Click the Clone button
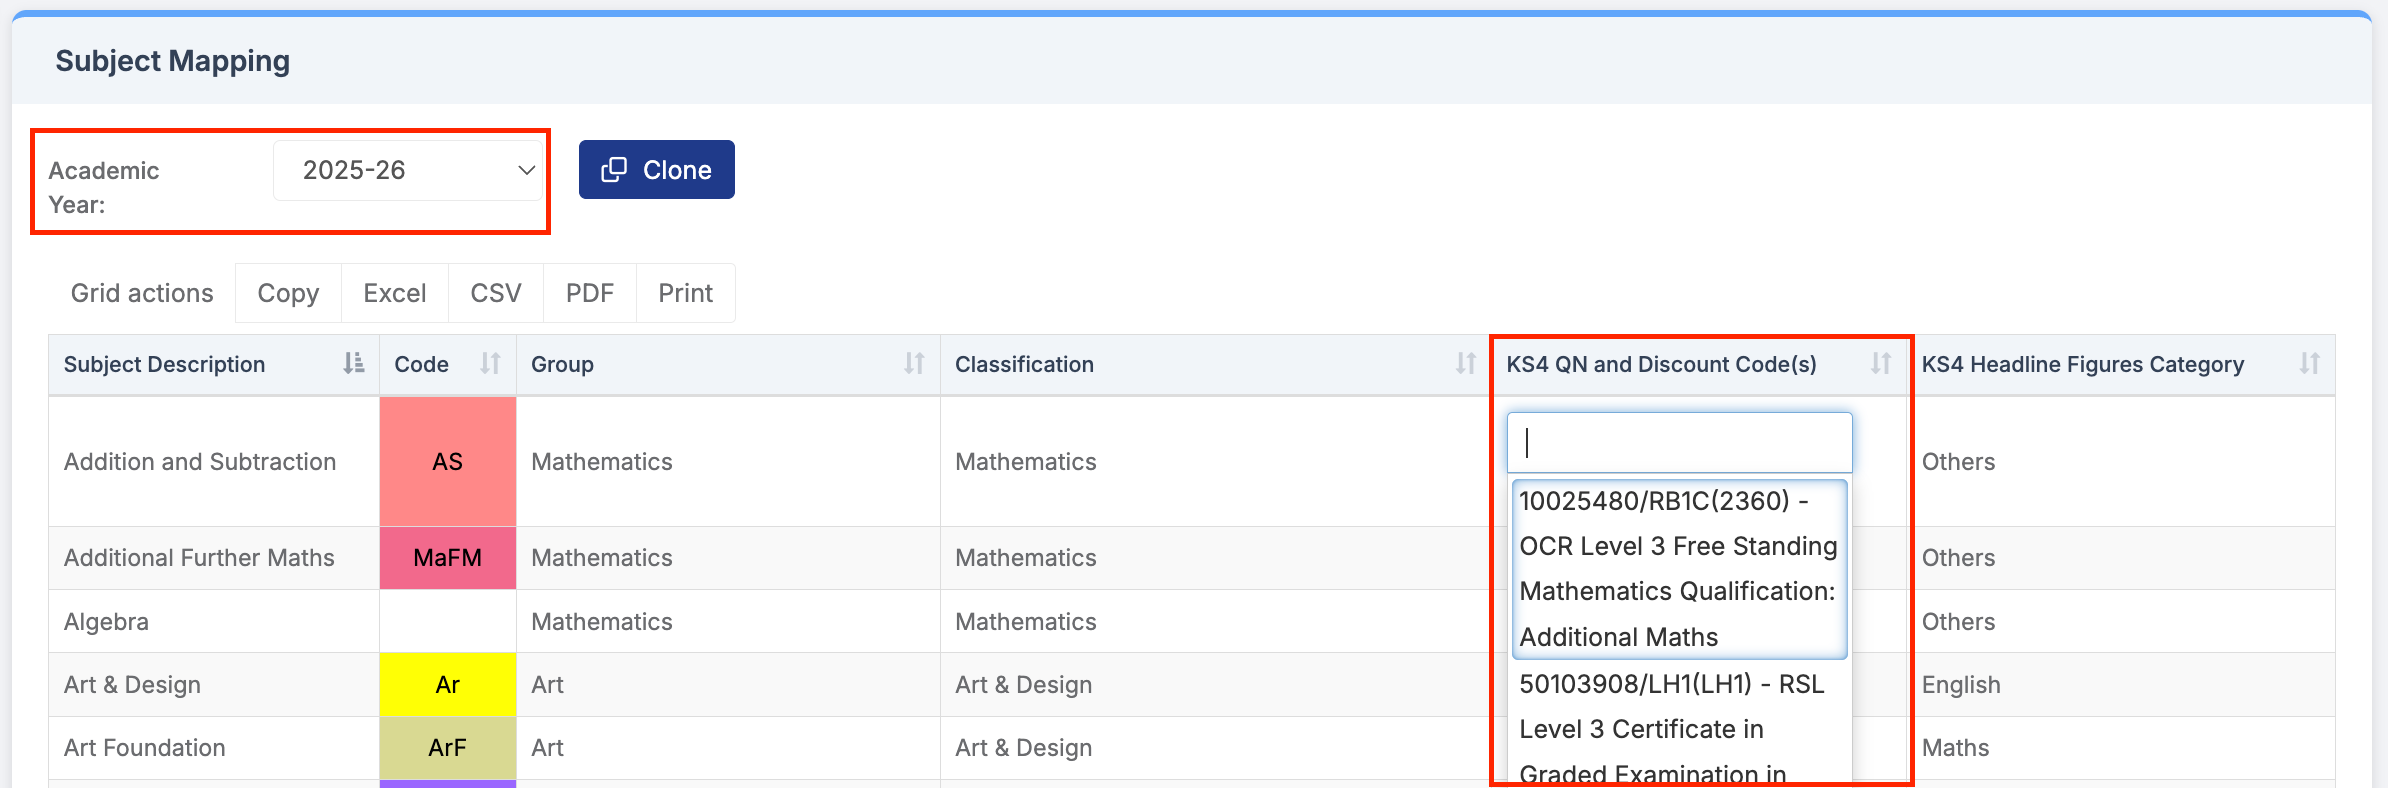Screen dimensions: 2388x788 click(x=657, y=170)
